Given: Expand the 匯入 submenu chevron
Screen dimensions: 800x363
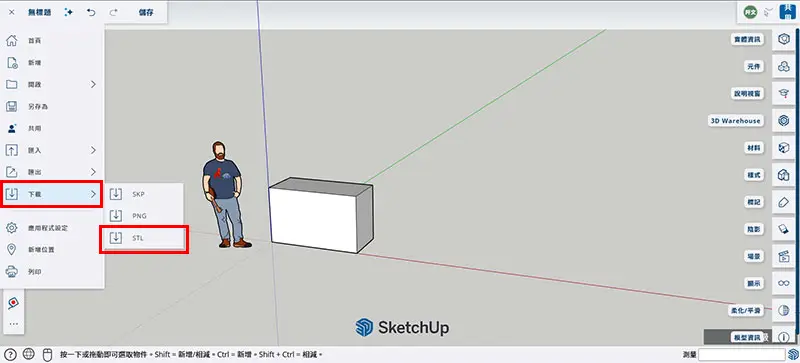Looking at the screenshot, I should tap(93, 150).
